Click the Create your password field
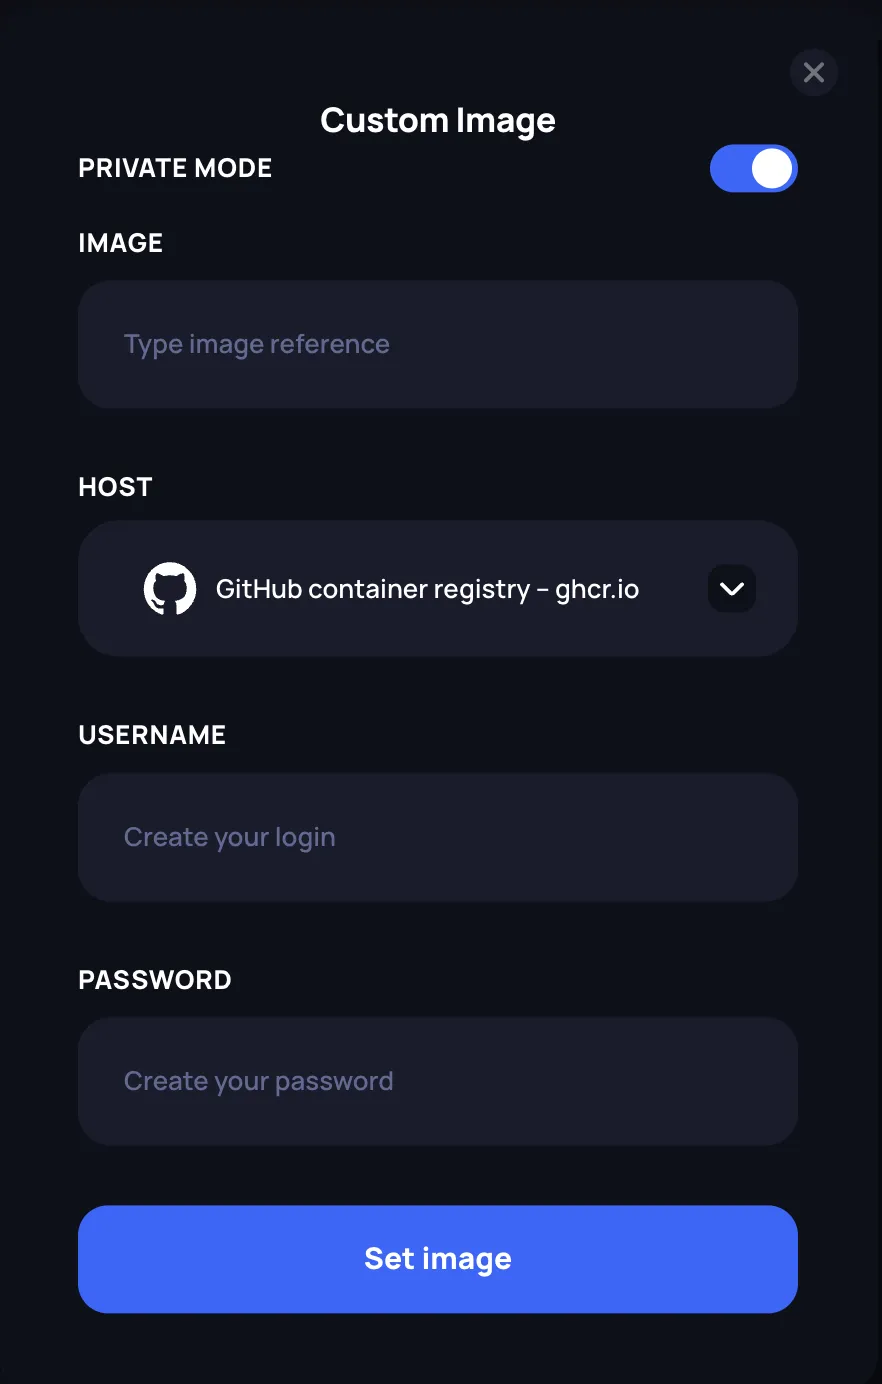882x1384 pixels. coord(438,1081)
